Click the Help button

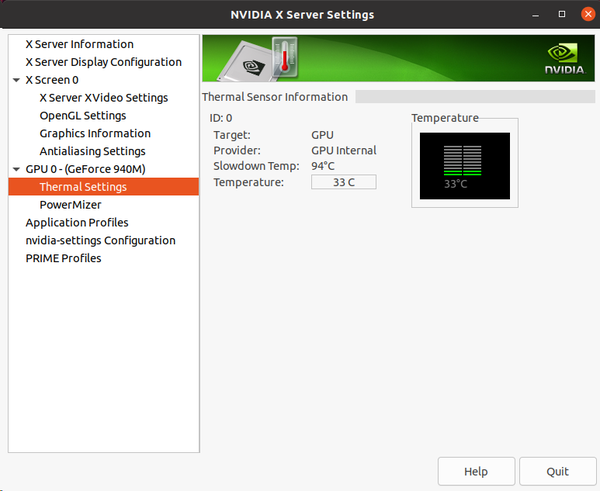(476, 471)
